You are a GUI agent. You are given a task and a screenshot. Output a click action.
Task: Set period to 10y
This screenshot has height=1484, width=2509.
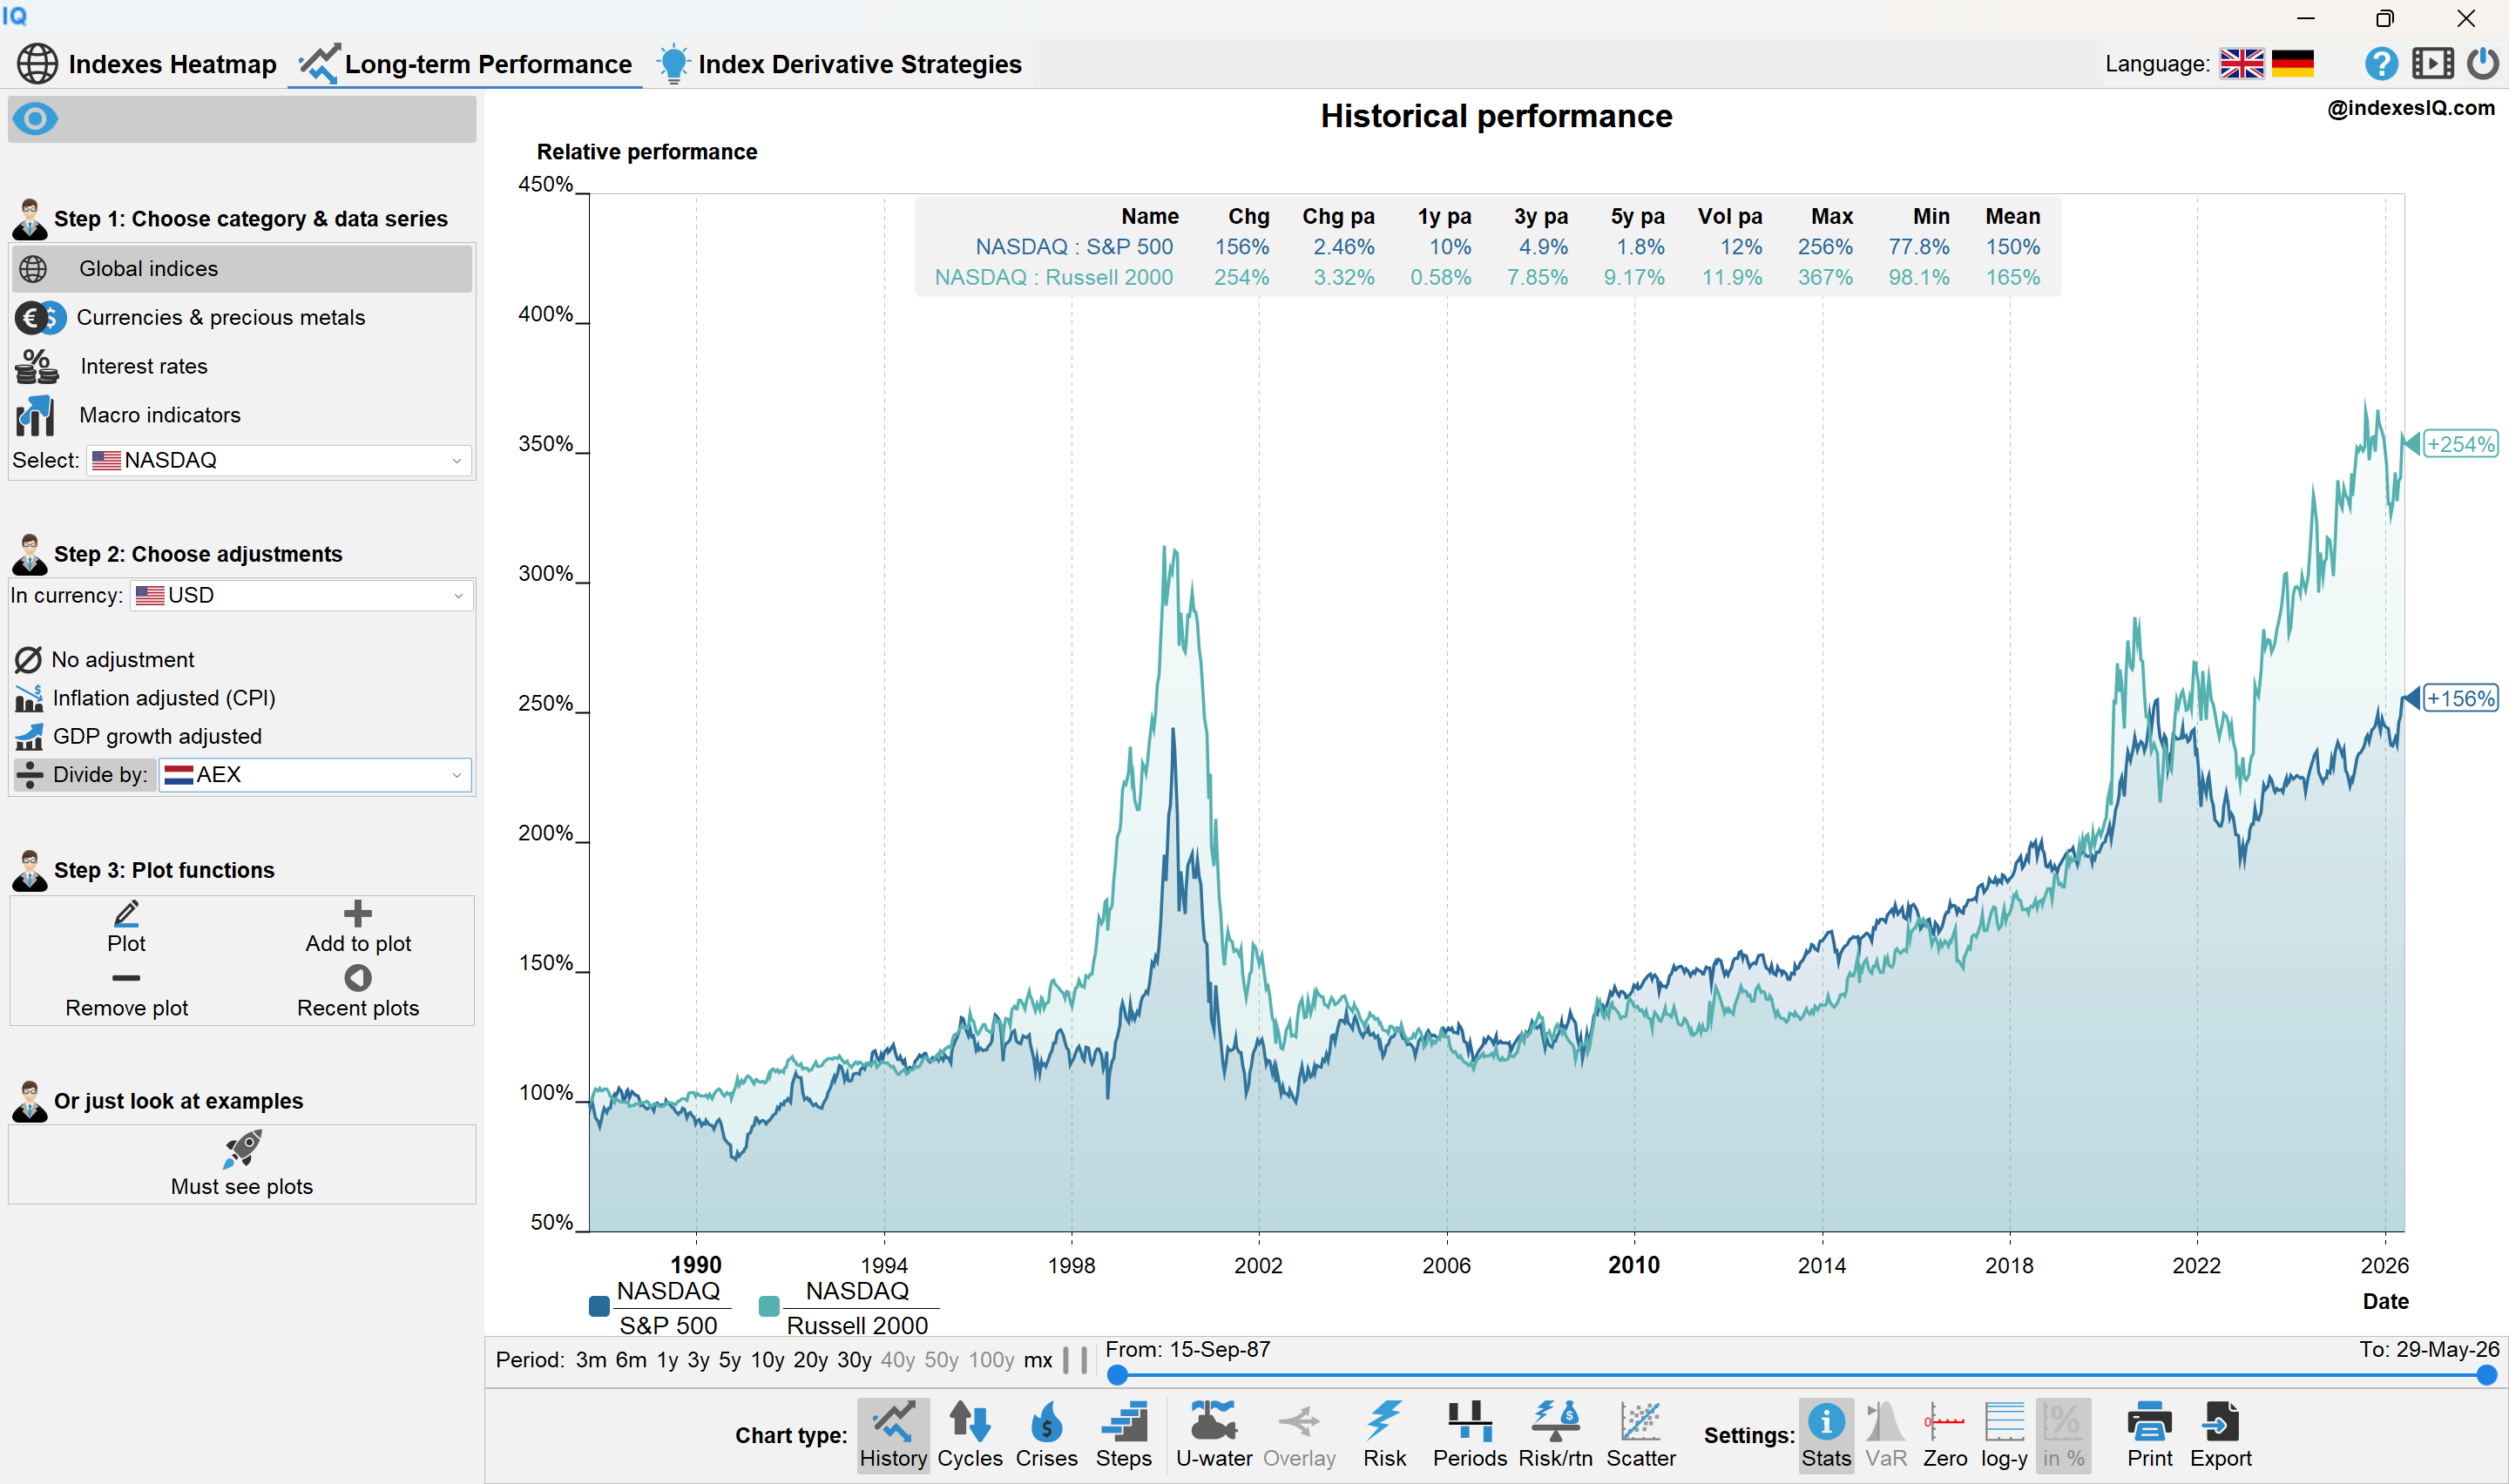coord(767,1360)
